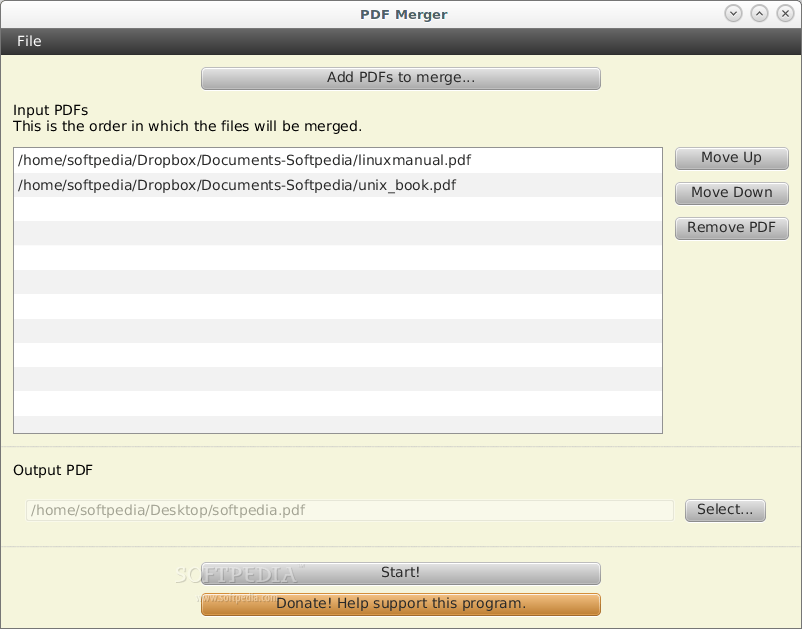Close the PDF Merger window
This screenshot has height=629, width=802.
[784, 13]
